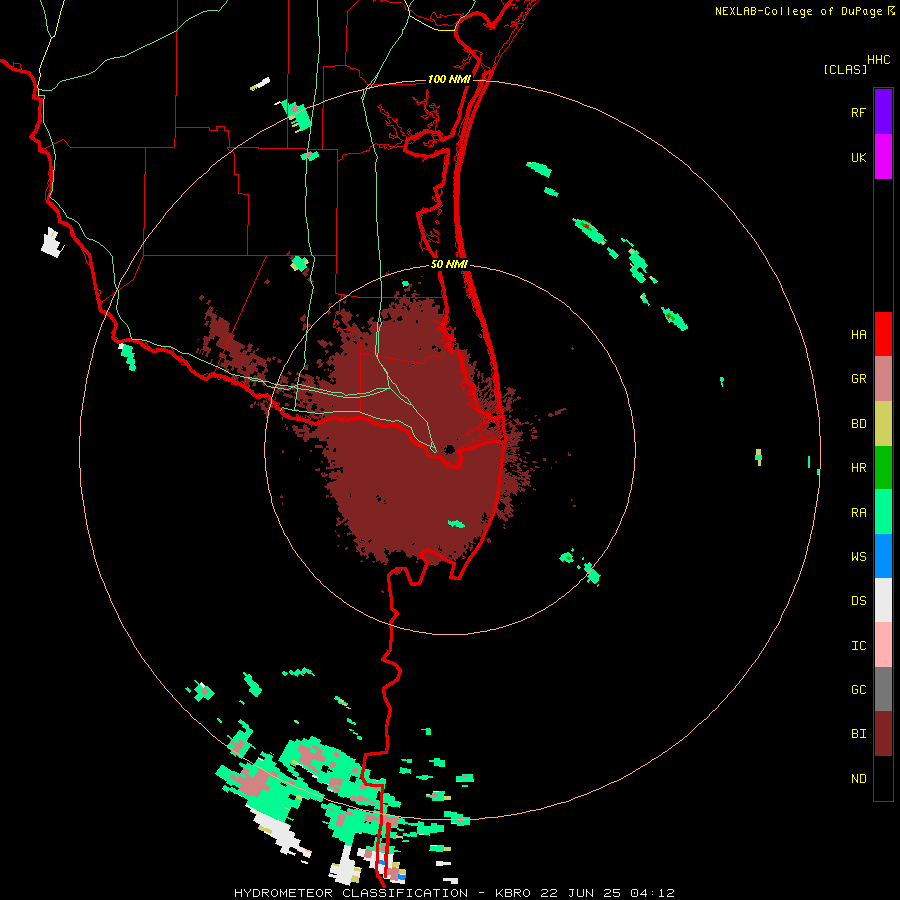The width and height of the screenshot is (900, 900).
Task: Click the red HA swatch in the legend
Action: tap(883, 334)
